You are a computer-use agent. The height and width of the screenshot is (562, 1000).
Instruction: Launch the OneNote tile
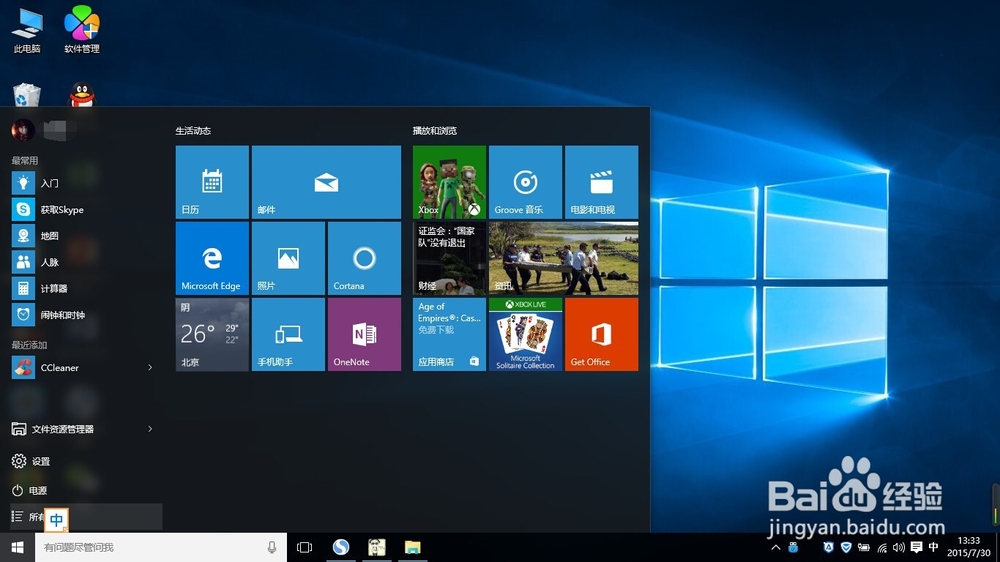tap(364, 334)
